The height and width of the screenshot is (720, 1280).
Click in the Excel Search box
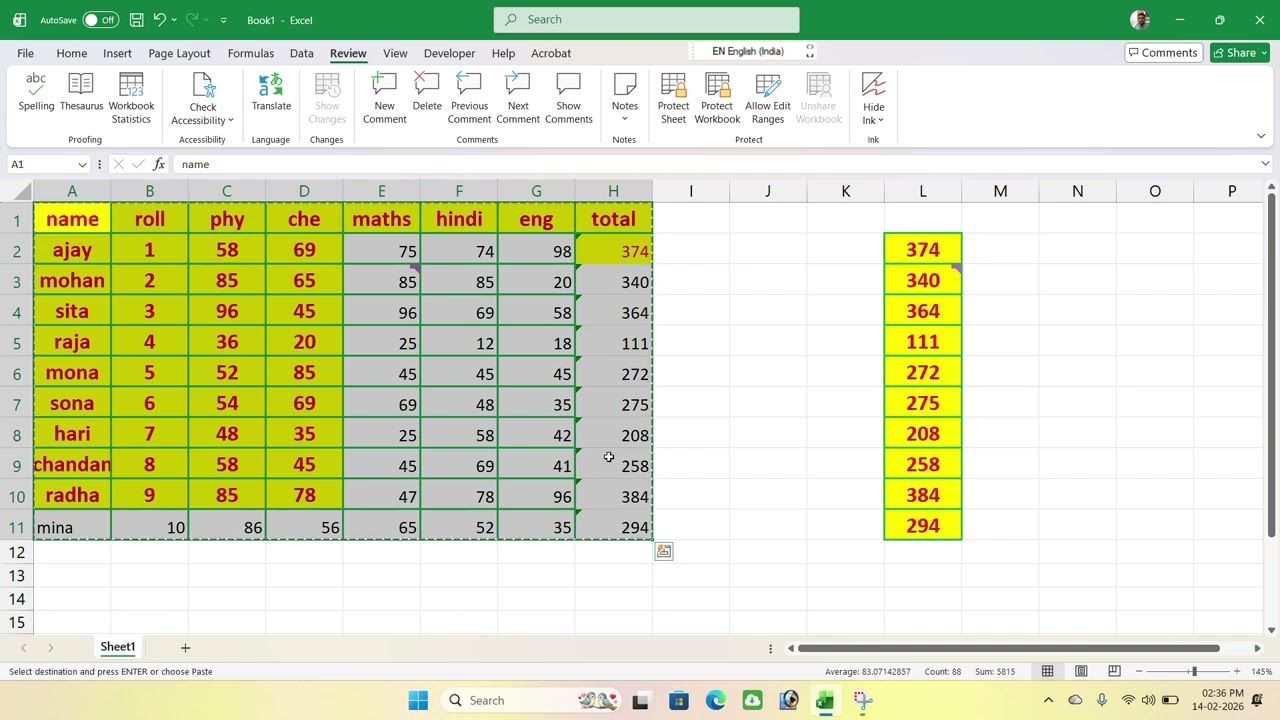[x=646, y=20]
